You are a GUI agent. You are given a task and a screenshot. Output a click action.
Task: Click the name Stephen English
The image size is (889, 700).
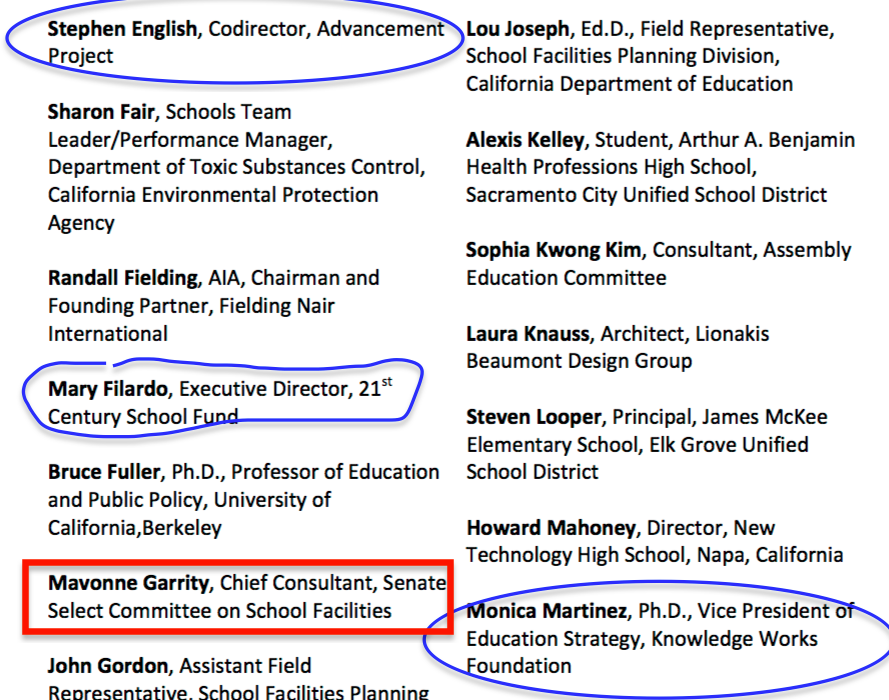(122, 29)
